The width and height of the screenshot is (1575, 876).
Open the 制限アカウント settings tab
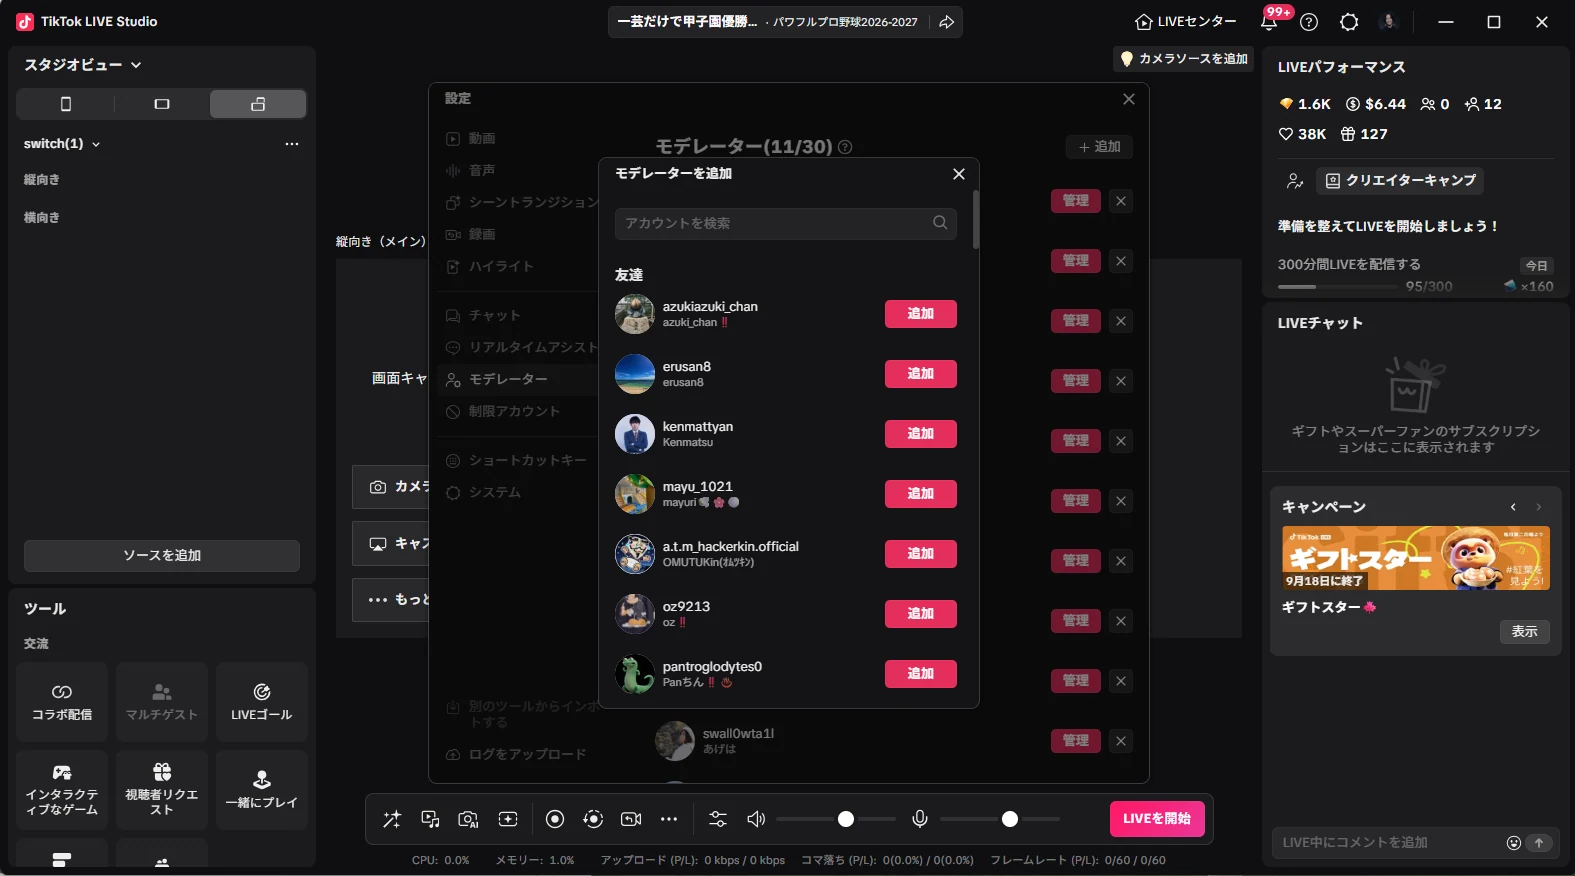click(503, 412)
